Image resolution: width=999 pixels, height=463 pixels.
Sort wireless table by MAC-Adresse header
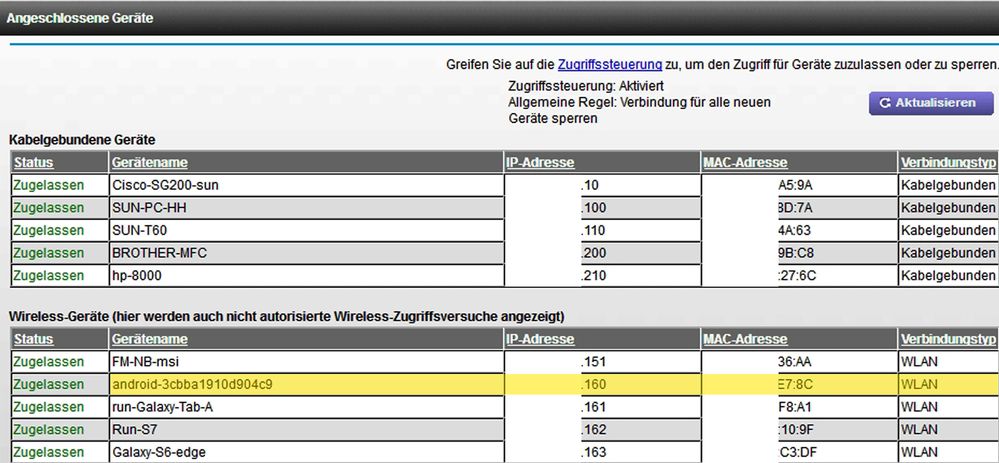click(x=745, y=339)
